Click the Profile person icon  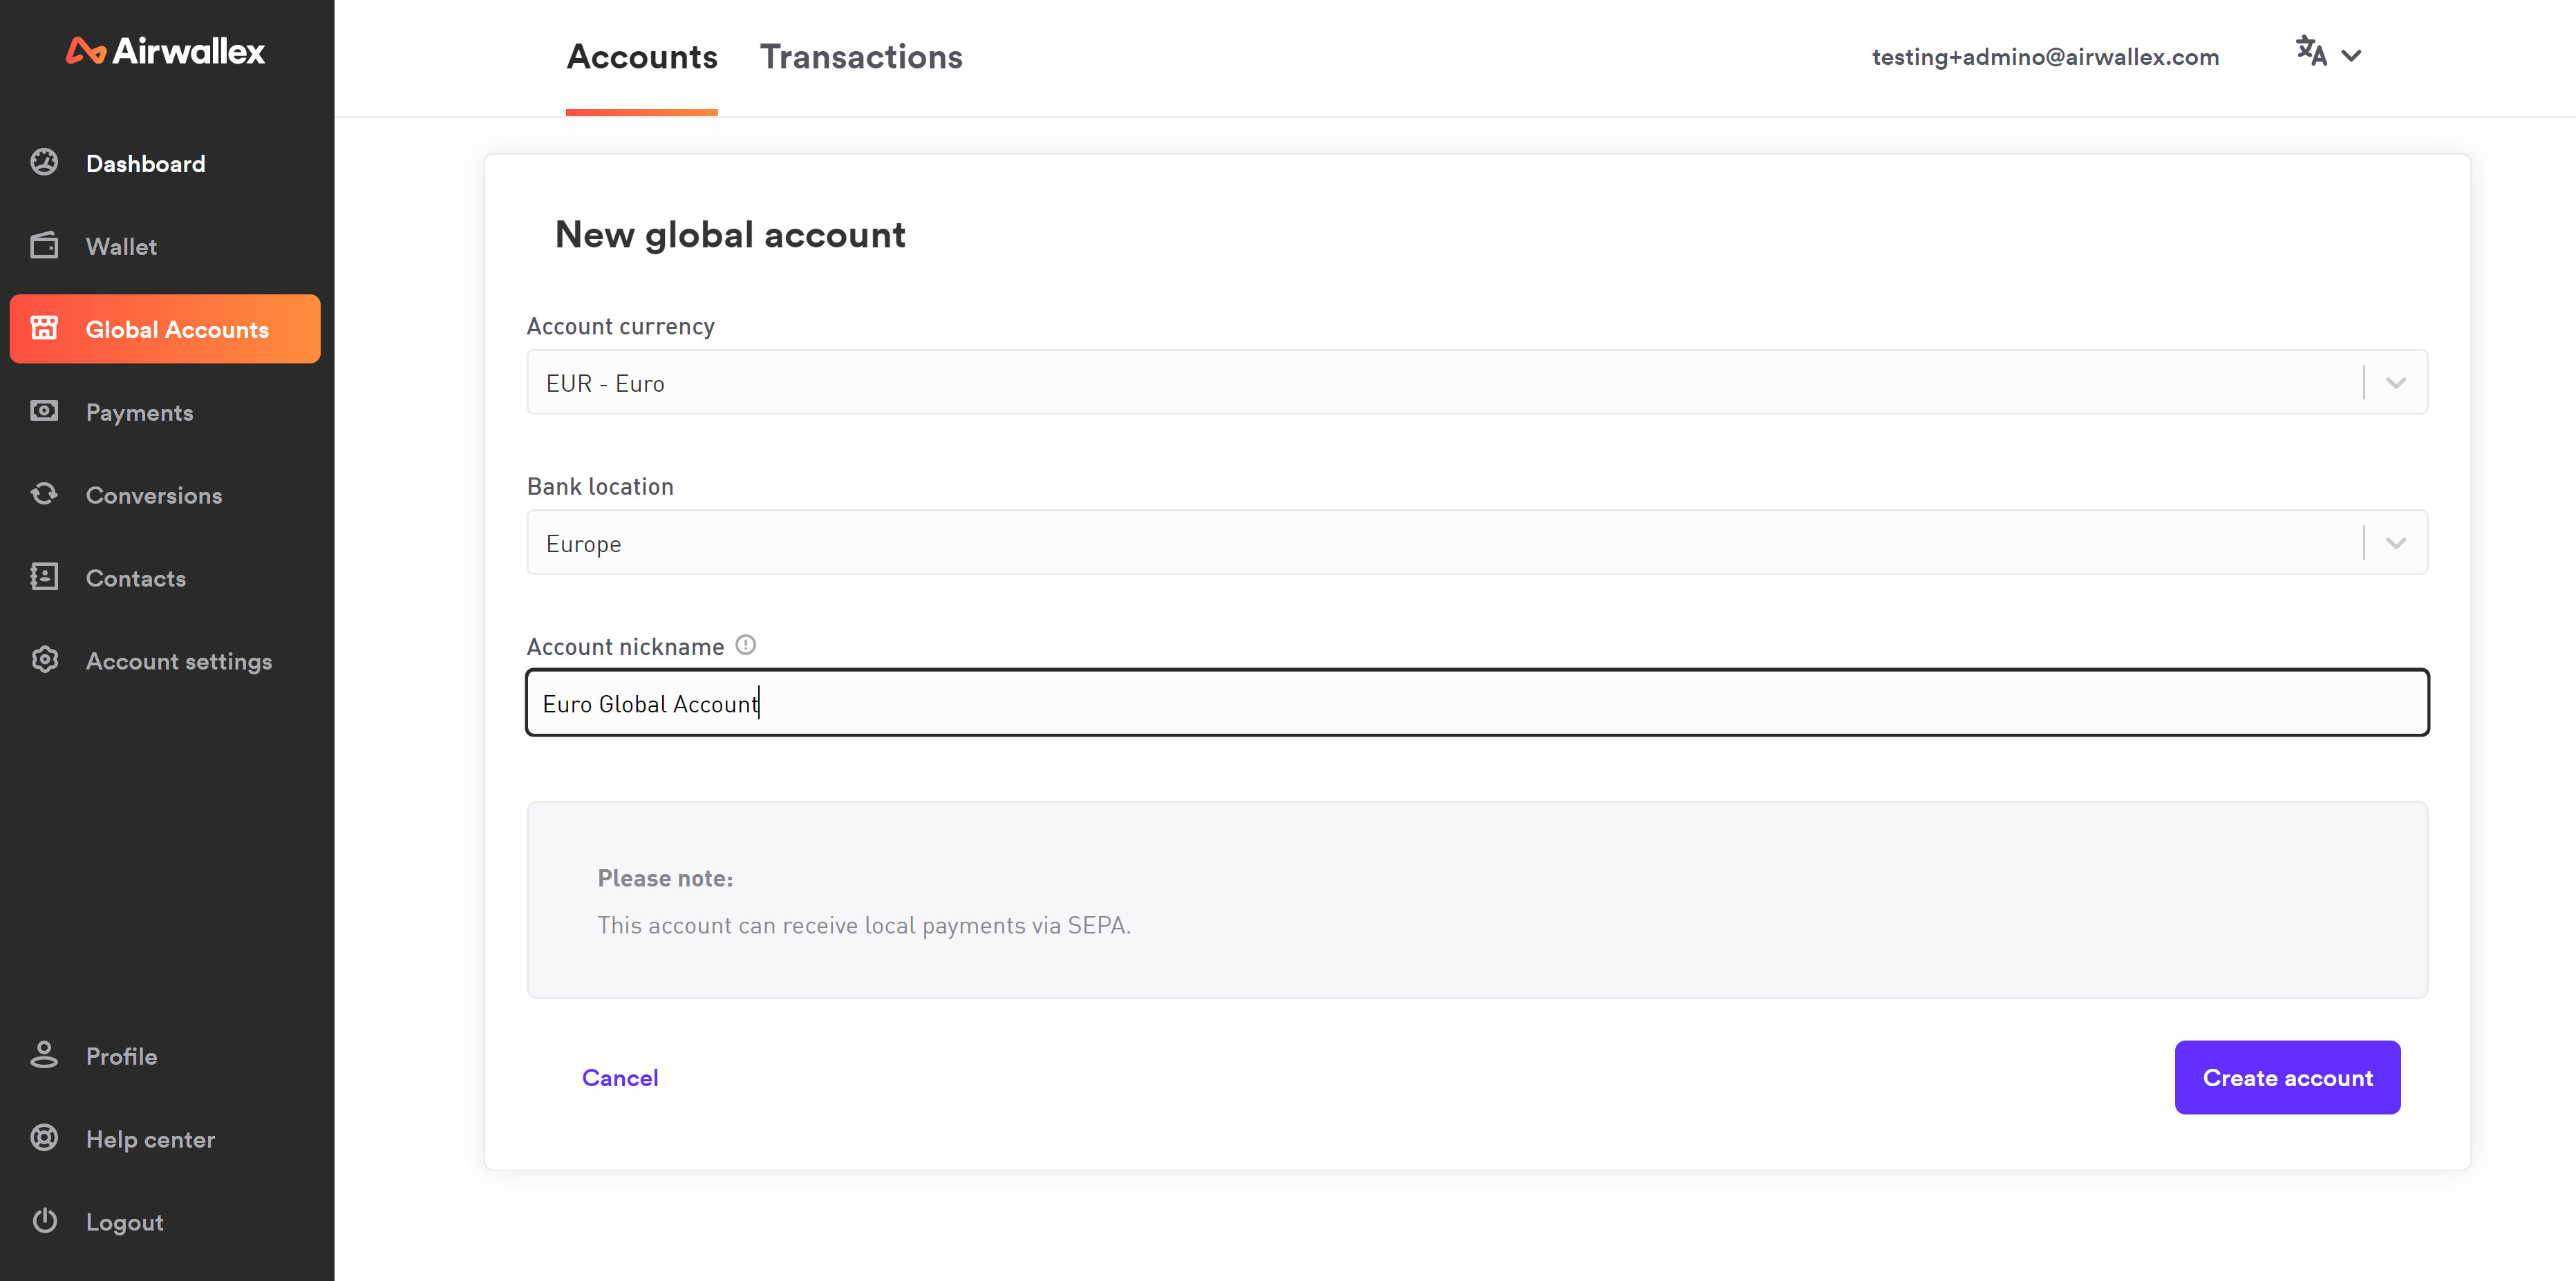point(44,1055)
